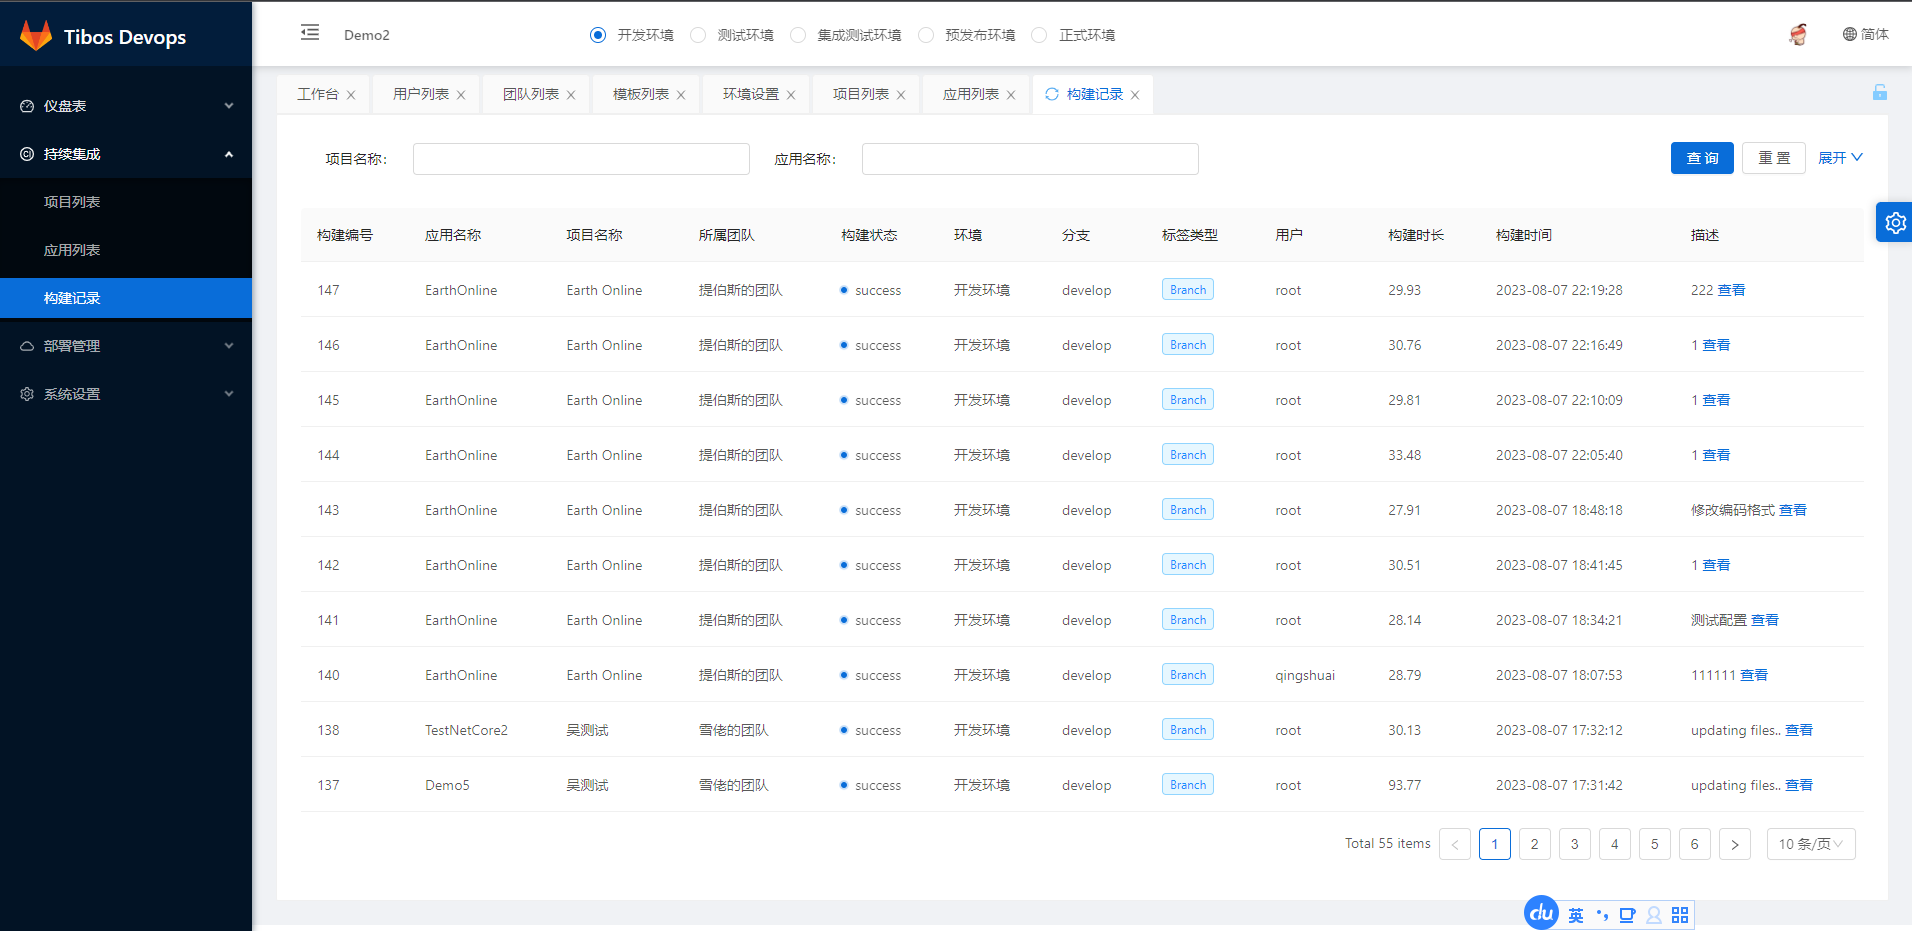Go to next page arrow
The width and height of the screenshot is (1912, 931).
click(x=1735, y=844)
